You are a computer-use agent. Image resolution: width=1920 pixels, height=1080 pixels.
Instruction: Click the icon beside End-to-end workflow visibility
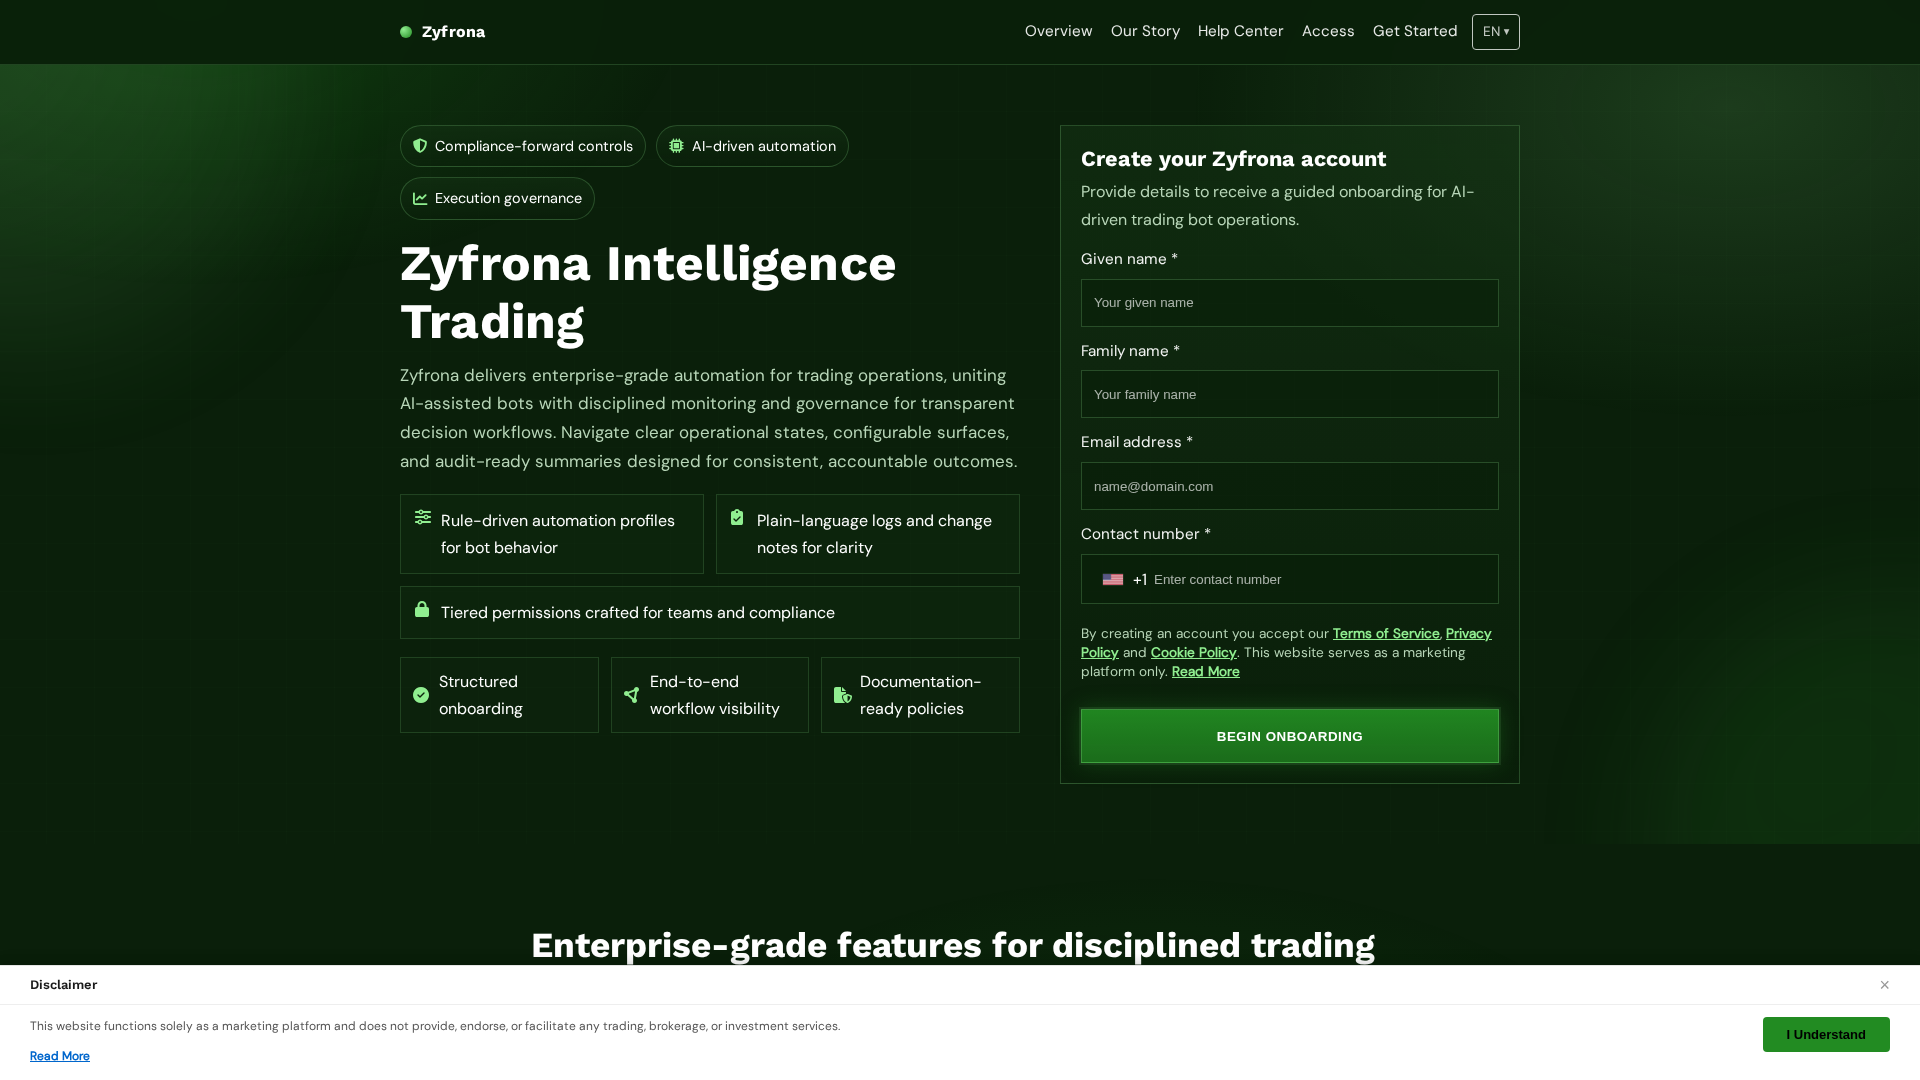(631, 695)
